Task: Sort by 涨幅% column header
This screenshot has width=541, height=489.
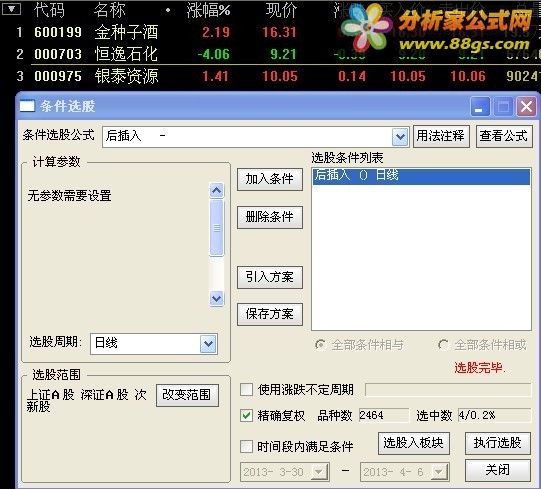Action: 208,10
